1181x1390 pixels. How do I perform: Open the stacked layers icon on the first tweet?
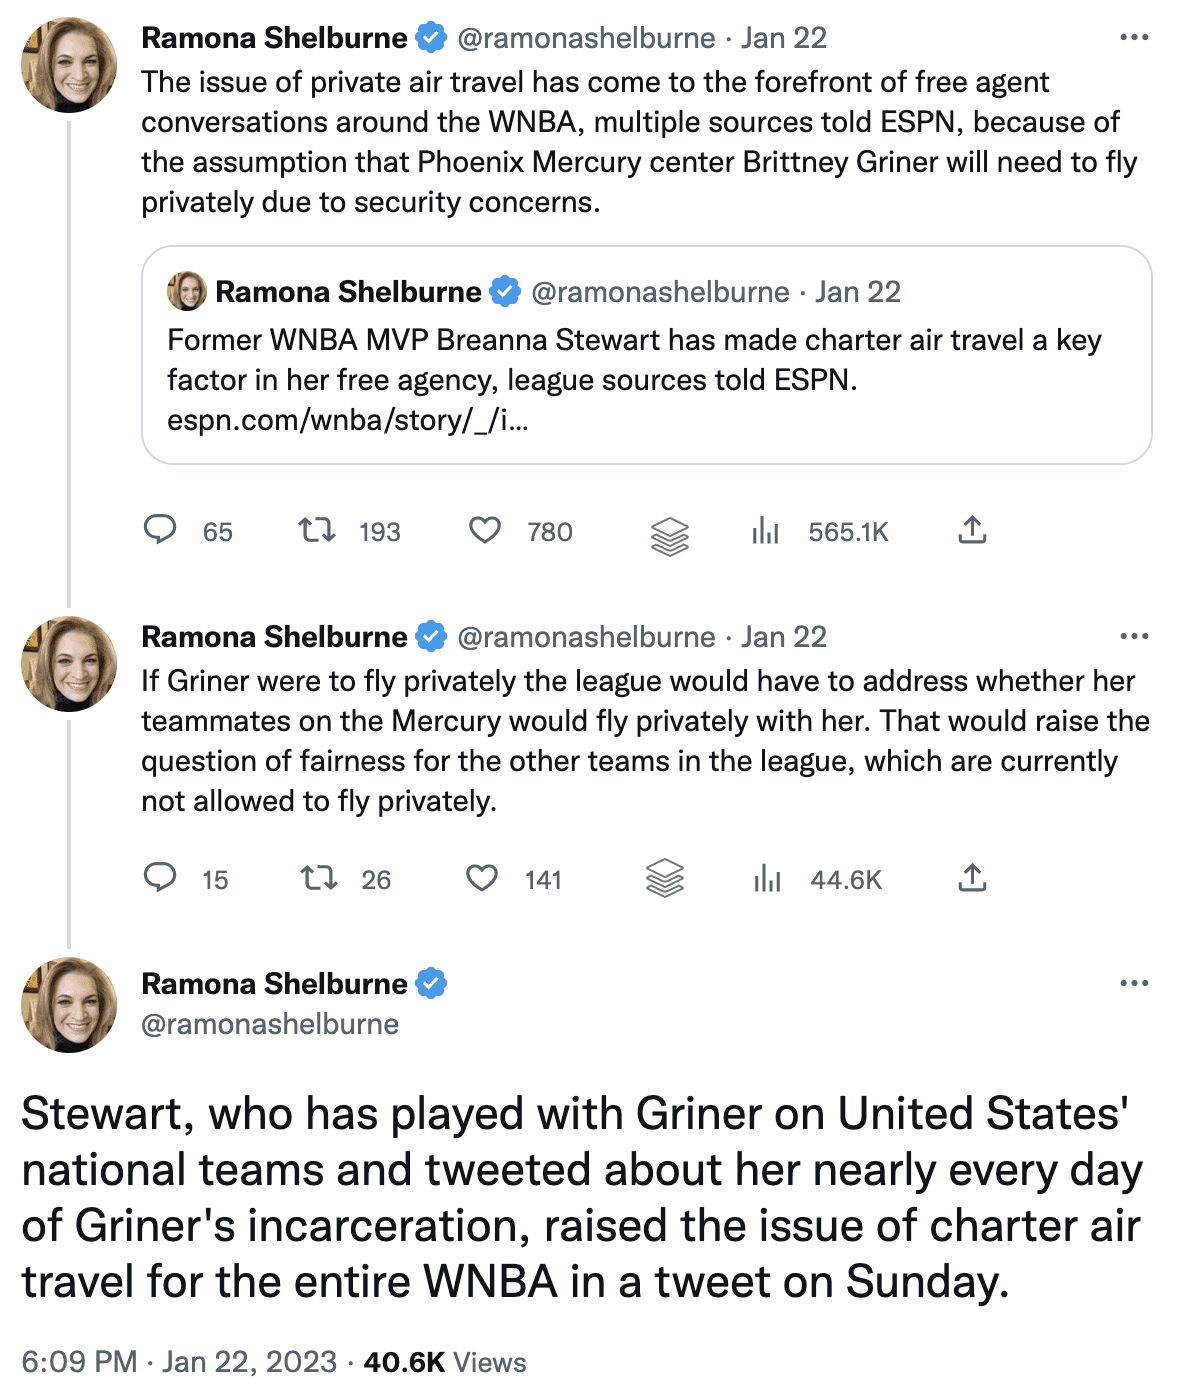(x=670, y=536)
